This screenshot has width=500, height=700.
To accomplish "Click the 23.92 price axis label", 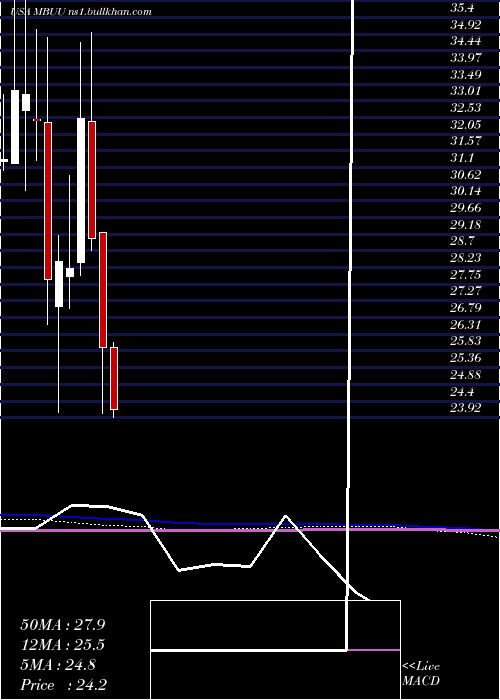I will pos(466,408).
